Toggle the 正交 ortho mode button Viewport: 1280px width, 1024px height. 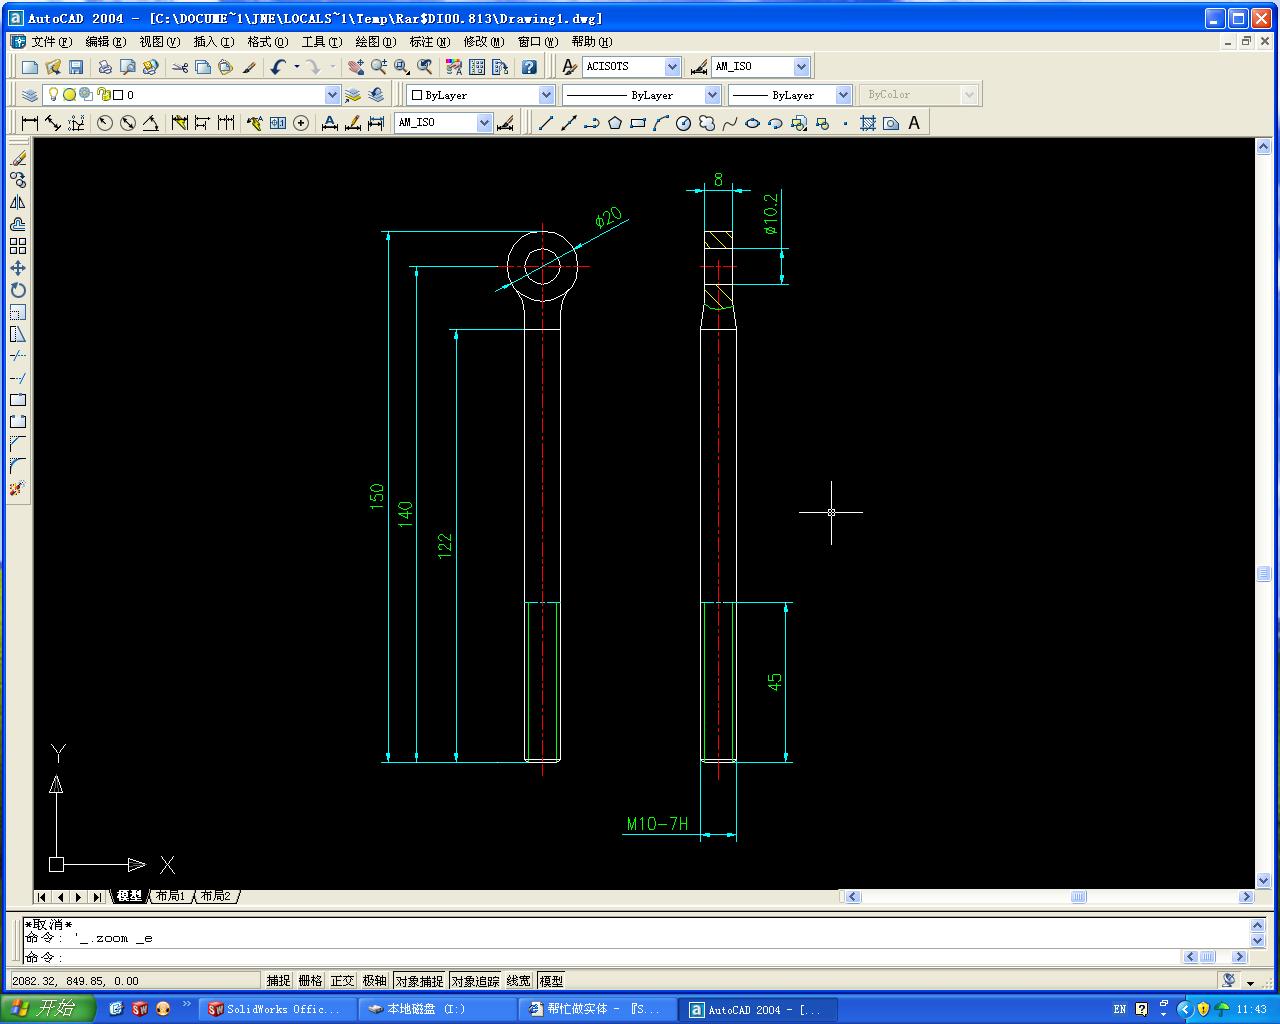[342, 981]
